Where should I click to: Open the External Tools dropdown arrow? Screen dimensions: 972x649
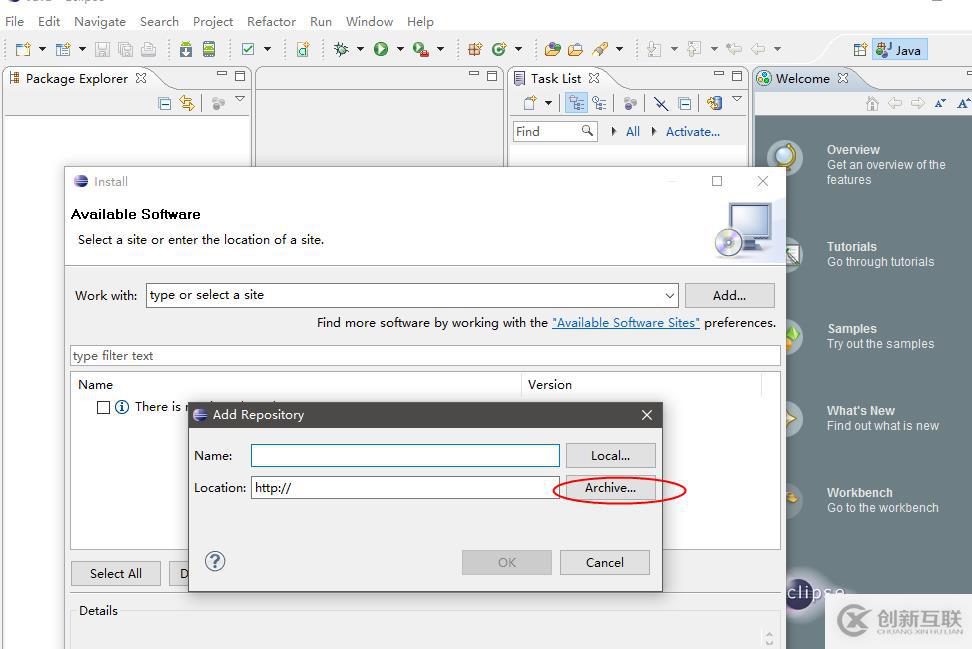(x=440, y=49)
